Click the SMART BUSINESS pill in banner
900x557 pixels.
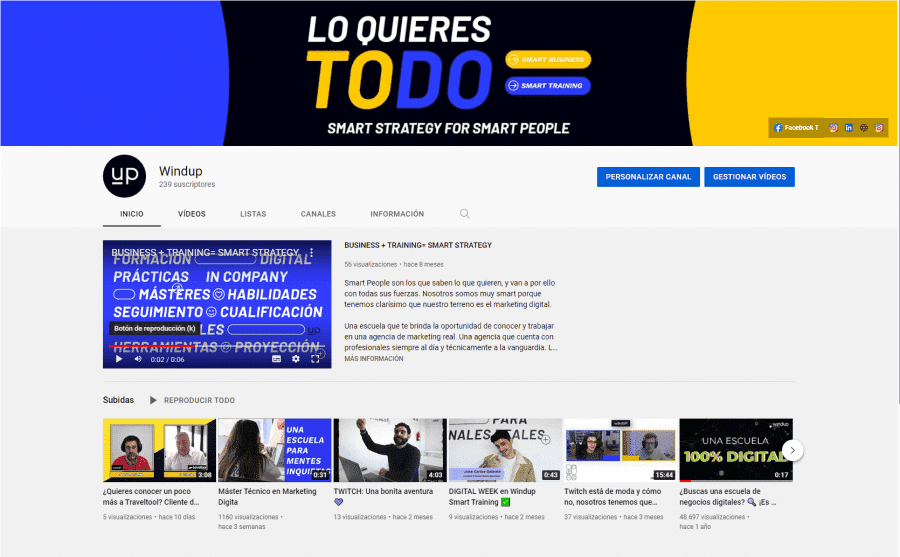[548, 60]
